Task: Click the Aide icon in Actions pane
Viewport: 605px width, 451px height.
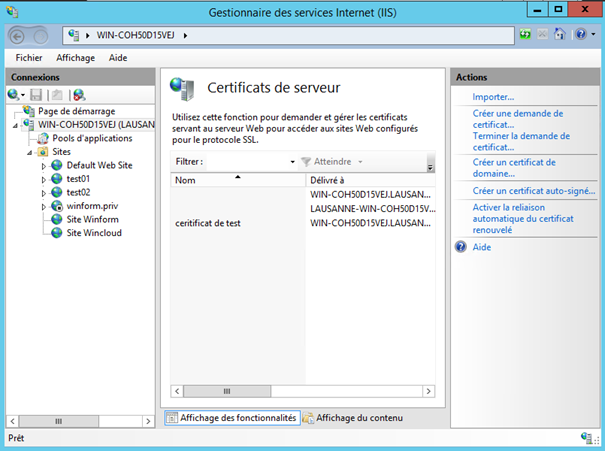Action: (x=460, y=246)
